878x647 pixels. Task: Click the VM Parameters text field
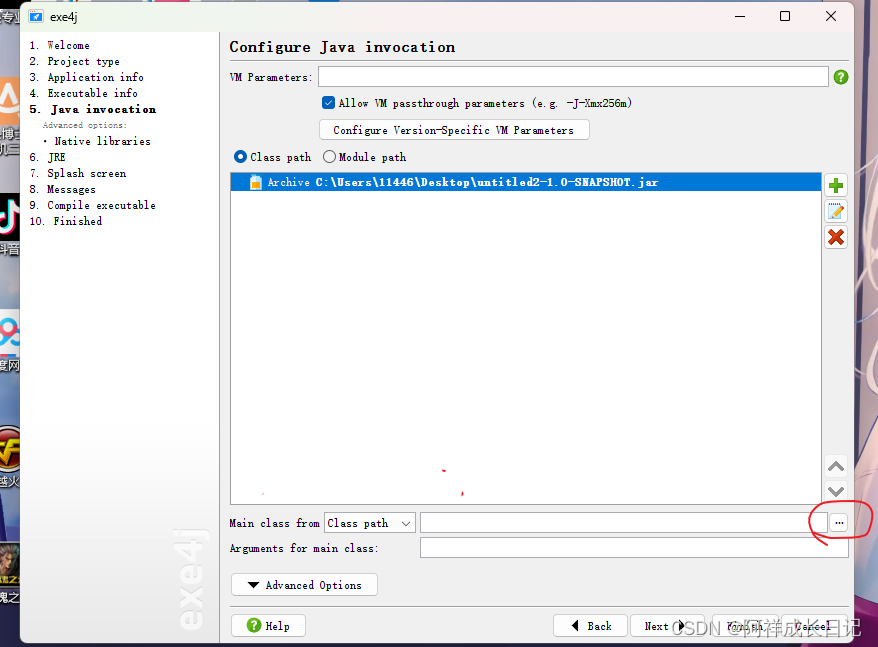(573, 77)
